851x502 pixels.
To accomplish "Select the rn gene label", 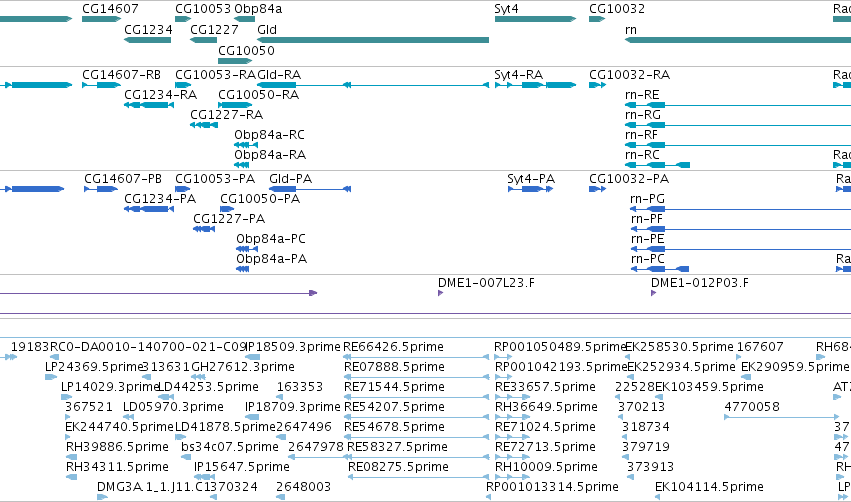I will point(631,30).
